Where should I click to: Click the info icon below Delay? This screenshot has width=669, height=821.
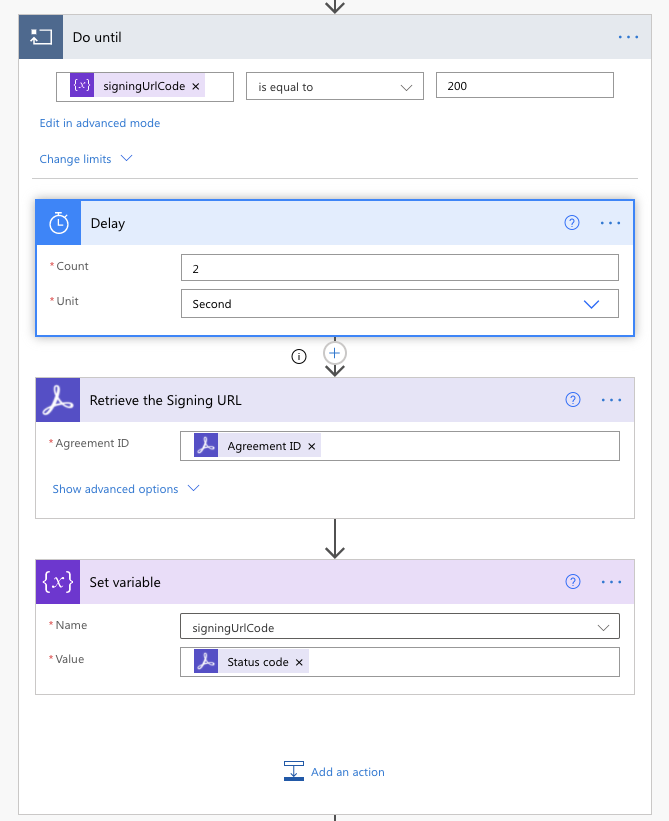(298, 356)
